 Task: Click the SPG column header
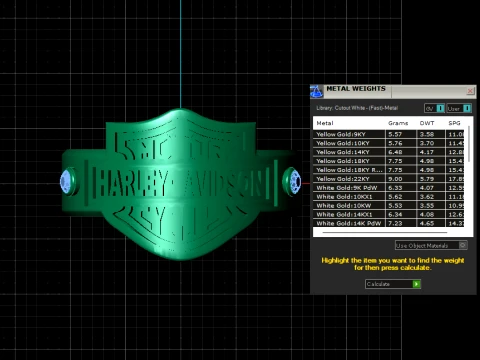pos(454,123)
